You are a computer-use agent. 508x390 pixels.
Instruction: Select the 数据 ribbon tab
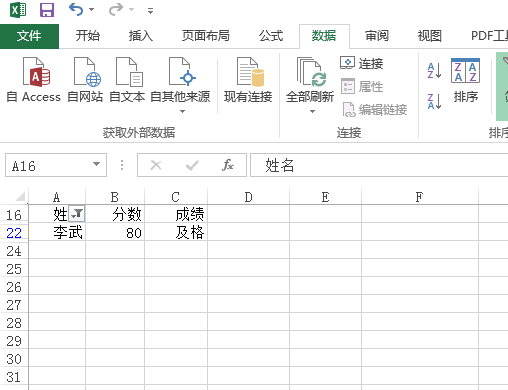tap(324, 36)
